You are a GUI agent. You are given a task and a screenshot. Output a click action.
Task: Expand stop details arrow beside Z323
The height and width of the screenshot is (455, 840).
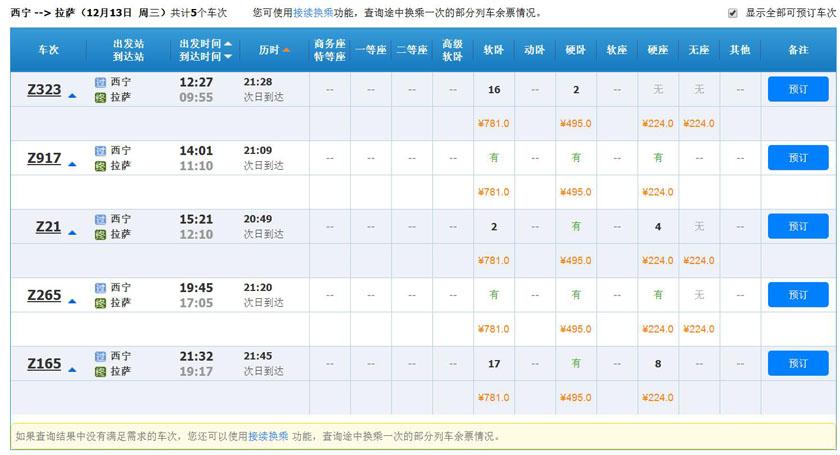(x=72, y=96)
